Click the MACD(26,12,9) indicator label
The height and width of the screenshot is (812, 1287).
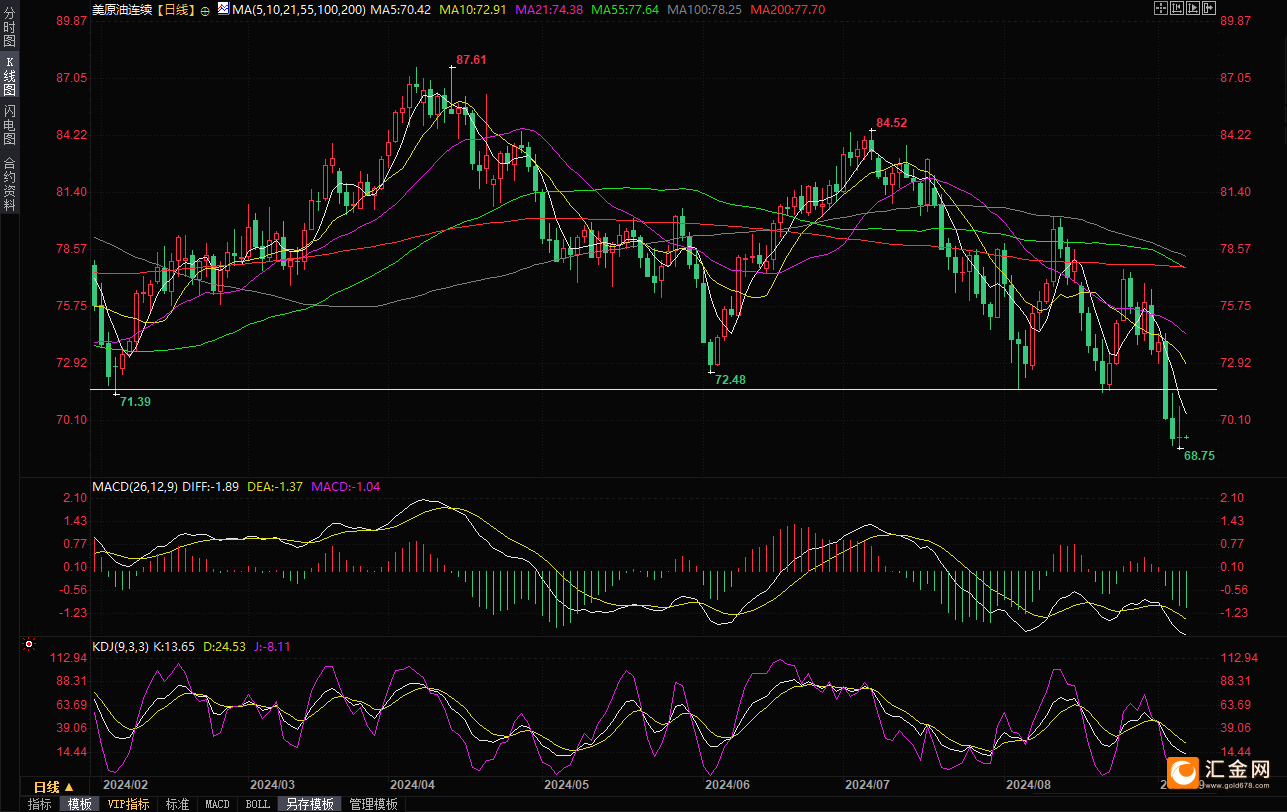pyautogui.click(x=135, y=487)
